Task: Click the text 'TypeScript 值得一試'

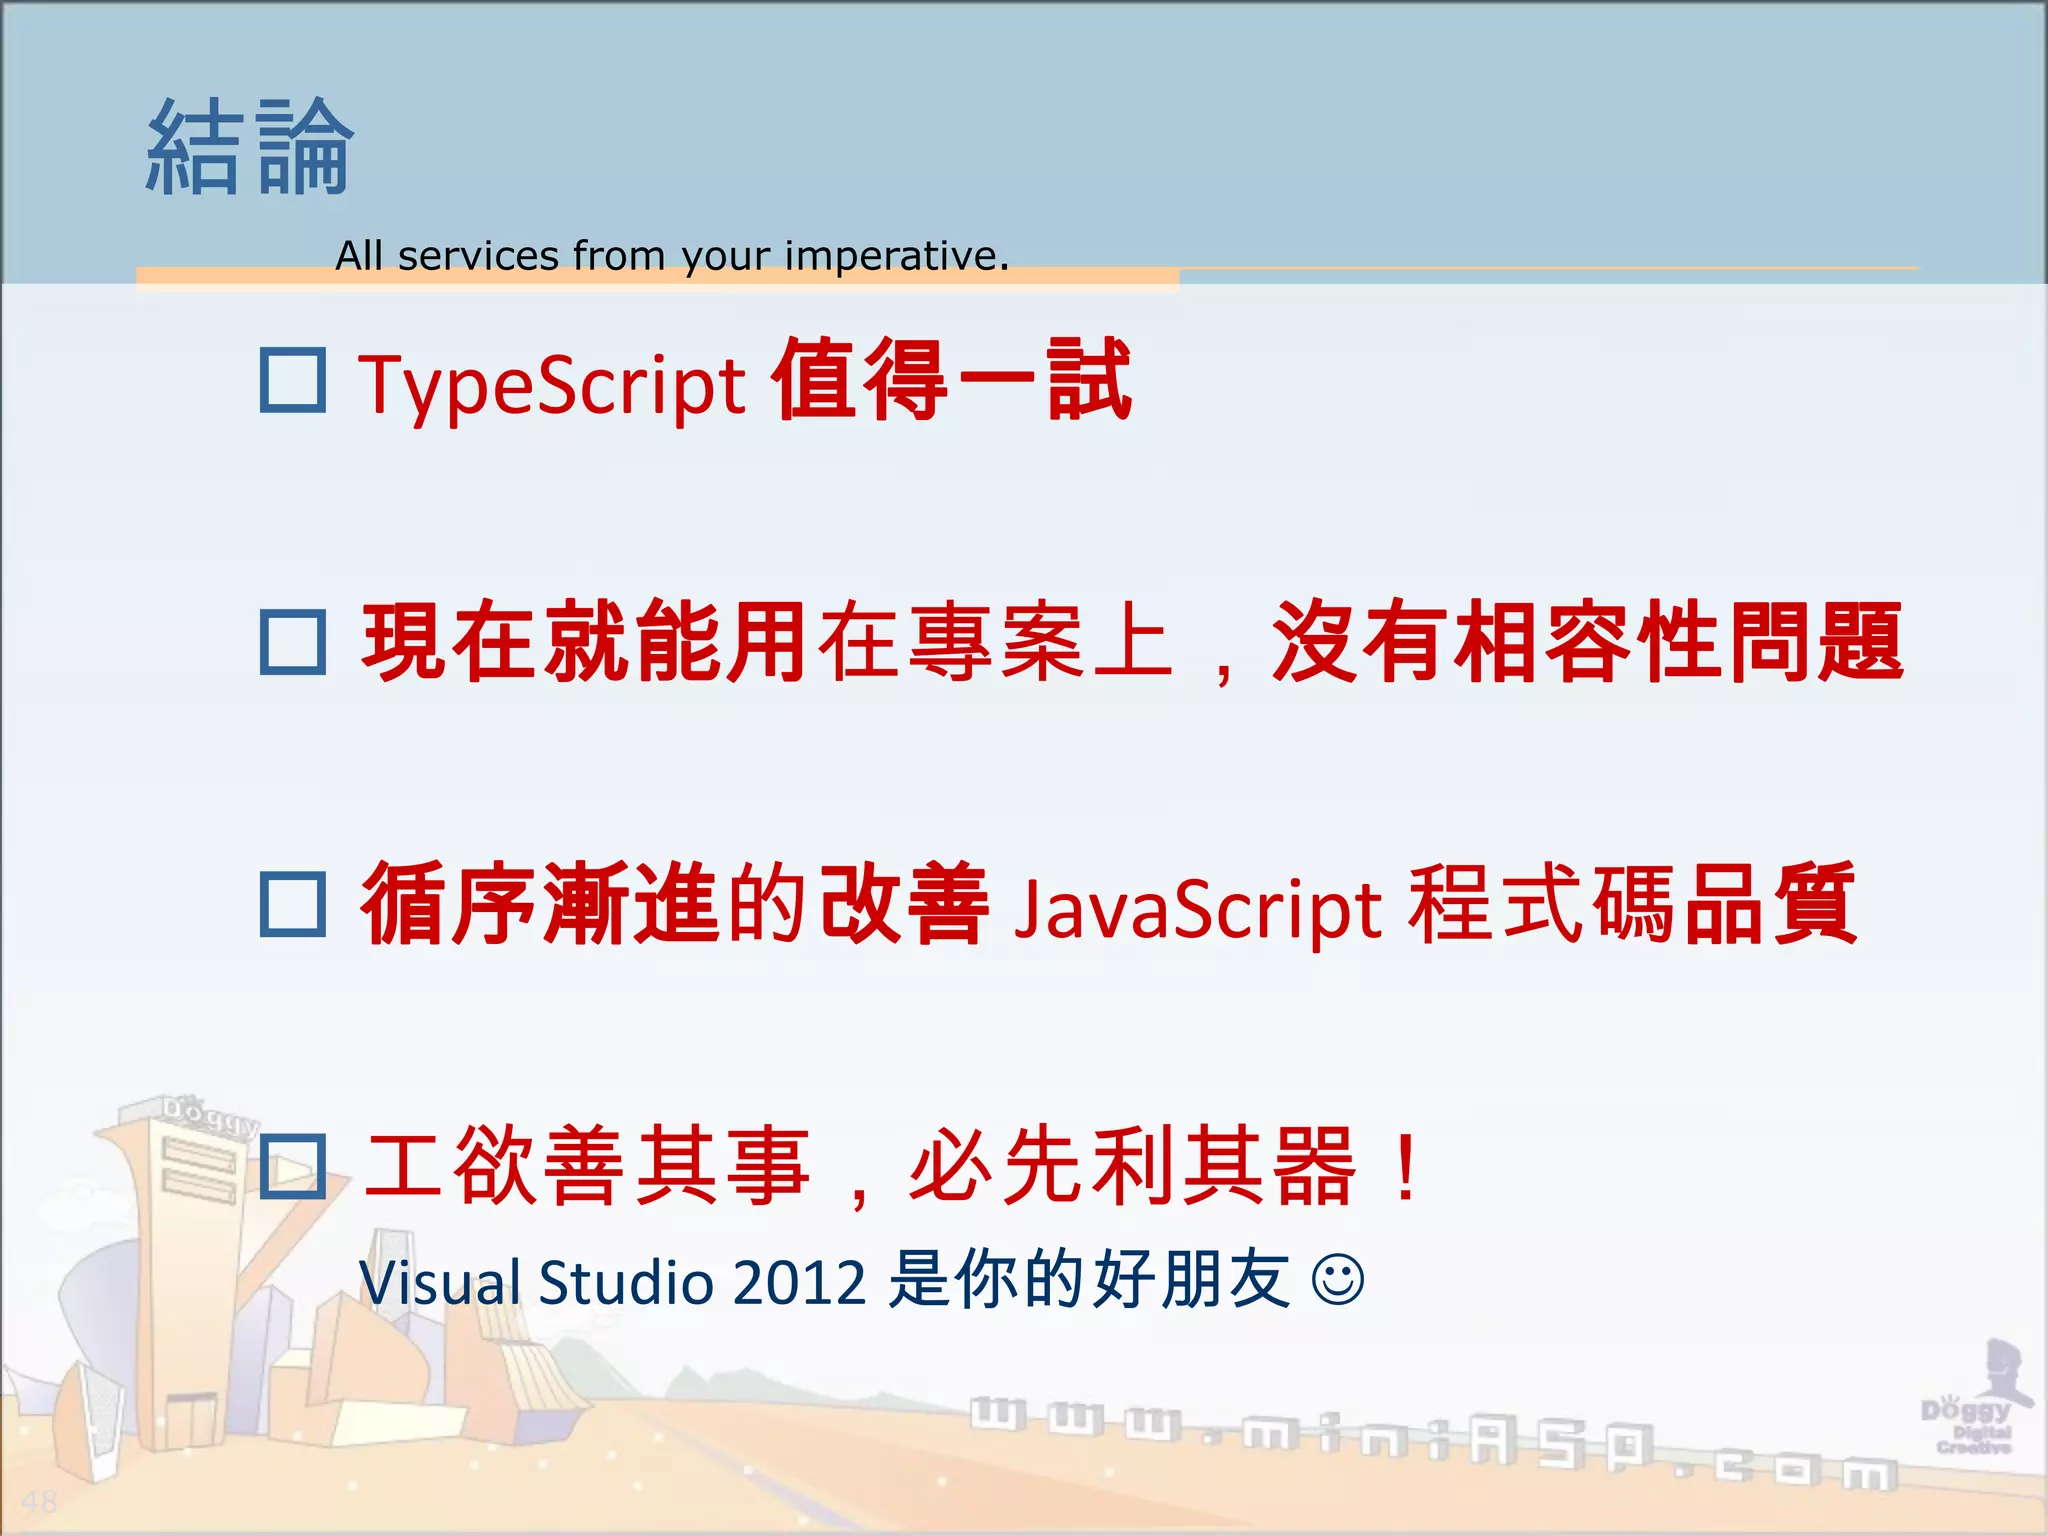Action: pyautogui.click(x=746, y=381)
